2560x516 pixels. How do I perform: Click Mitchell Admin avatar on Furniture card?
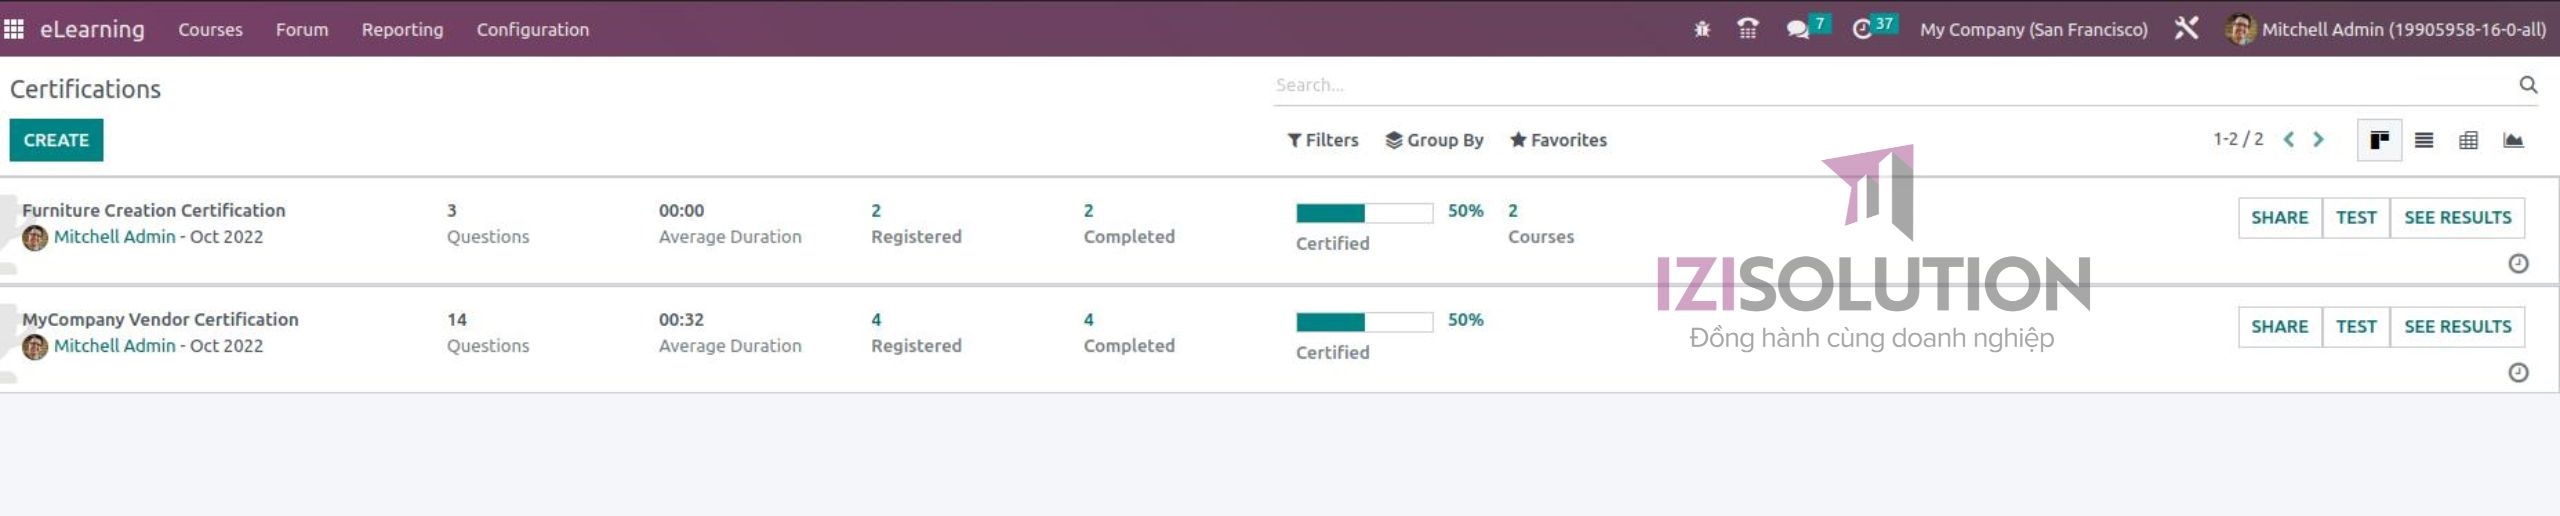(x=35, y=237)
